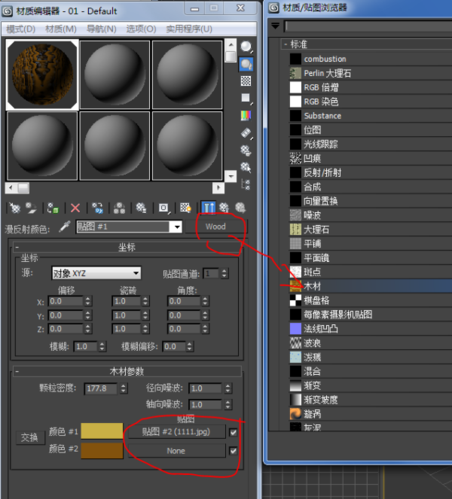Open the 贴图 #1 map name dropdown

tap(177, 227)
